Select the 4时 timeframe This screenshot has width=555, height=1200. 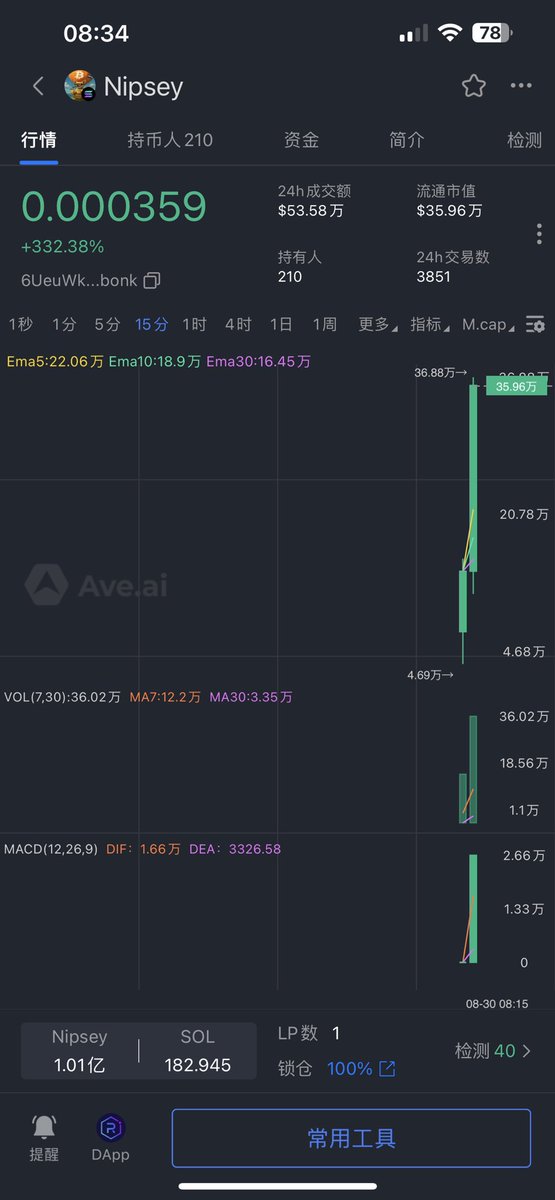tap(238, 324)
